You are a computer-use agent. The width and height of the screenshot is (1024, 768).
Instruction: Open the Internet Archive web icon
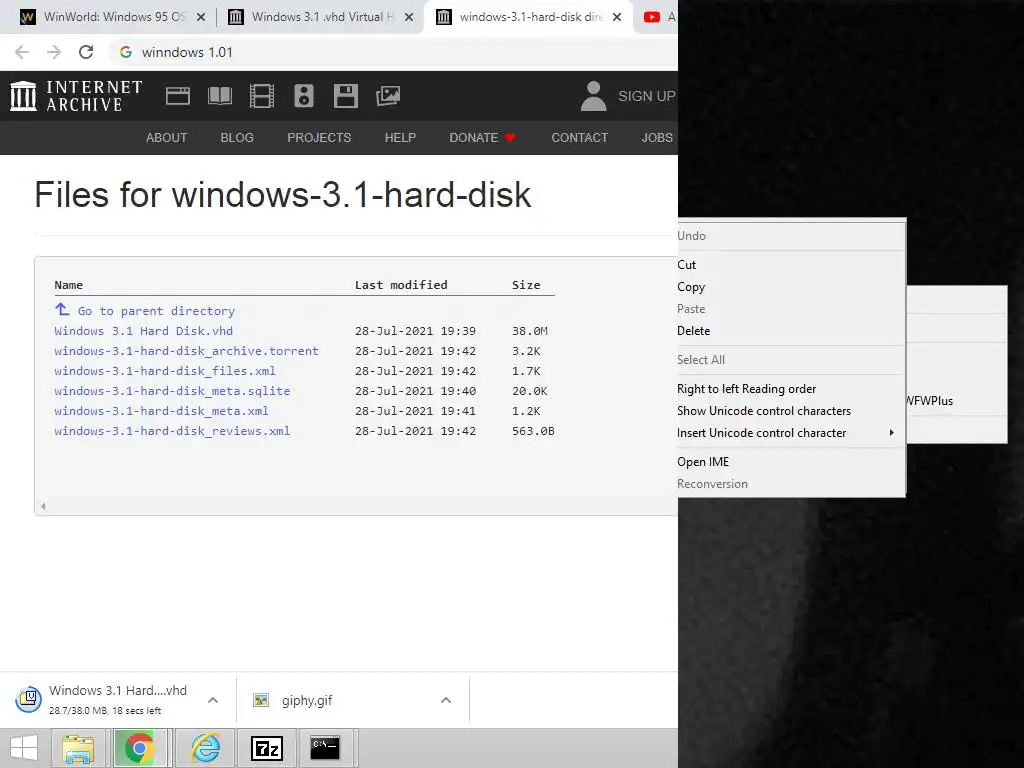178,96
